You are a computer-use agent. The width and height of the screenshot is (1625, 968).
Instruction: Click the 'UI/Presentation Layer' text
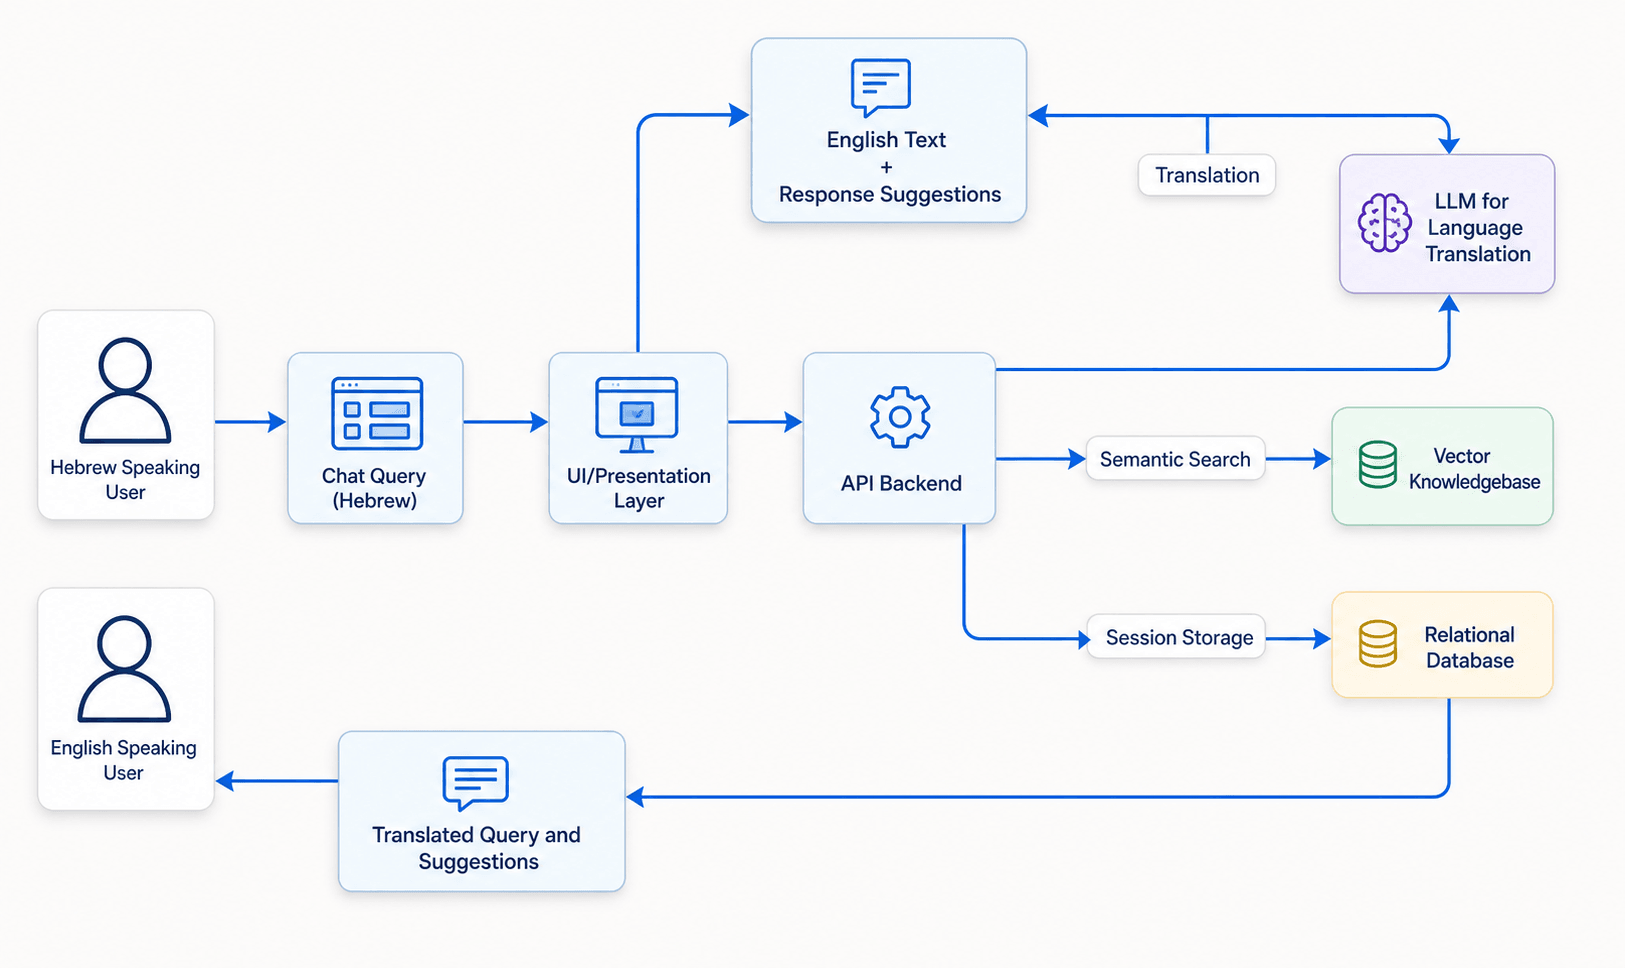pos(639,488)
